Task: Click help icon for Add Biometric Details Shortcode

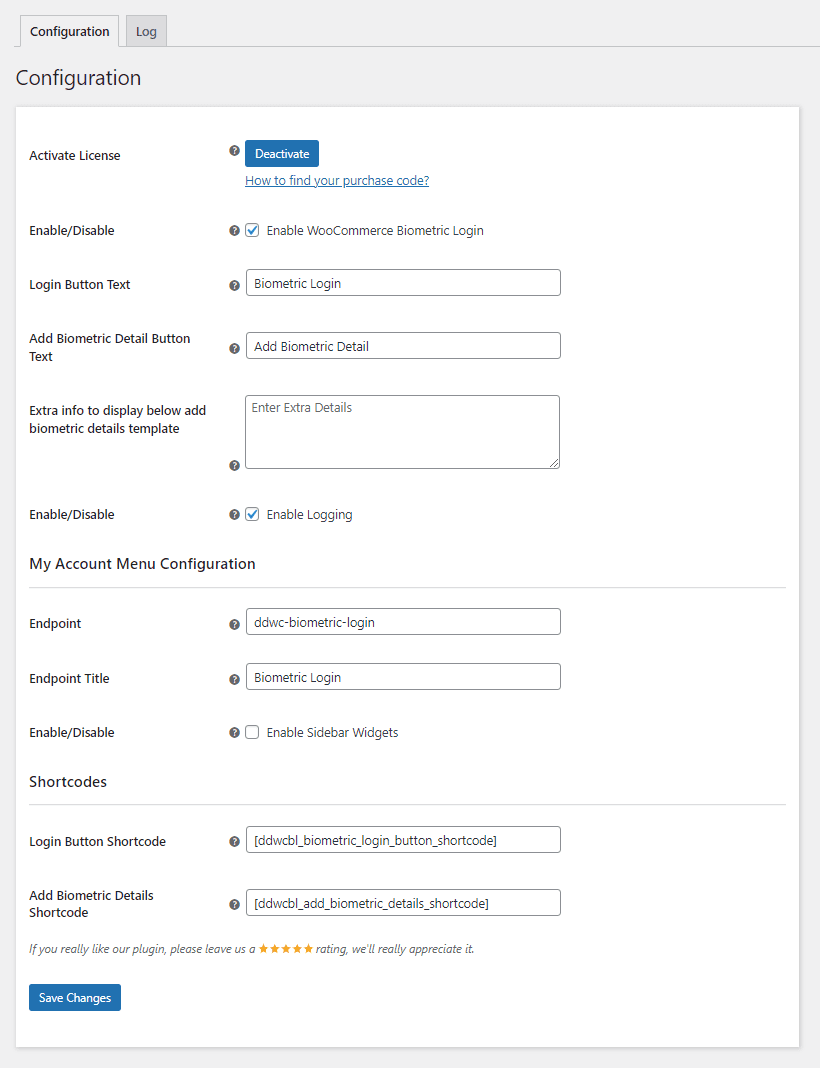Action: 234,905
